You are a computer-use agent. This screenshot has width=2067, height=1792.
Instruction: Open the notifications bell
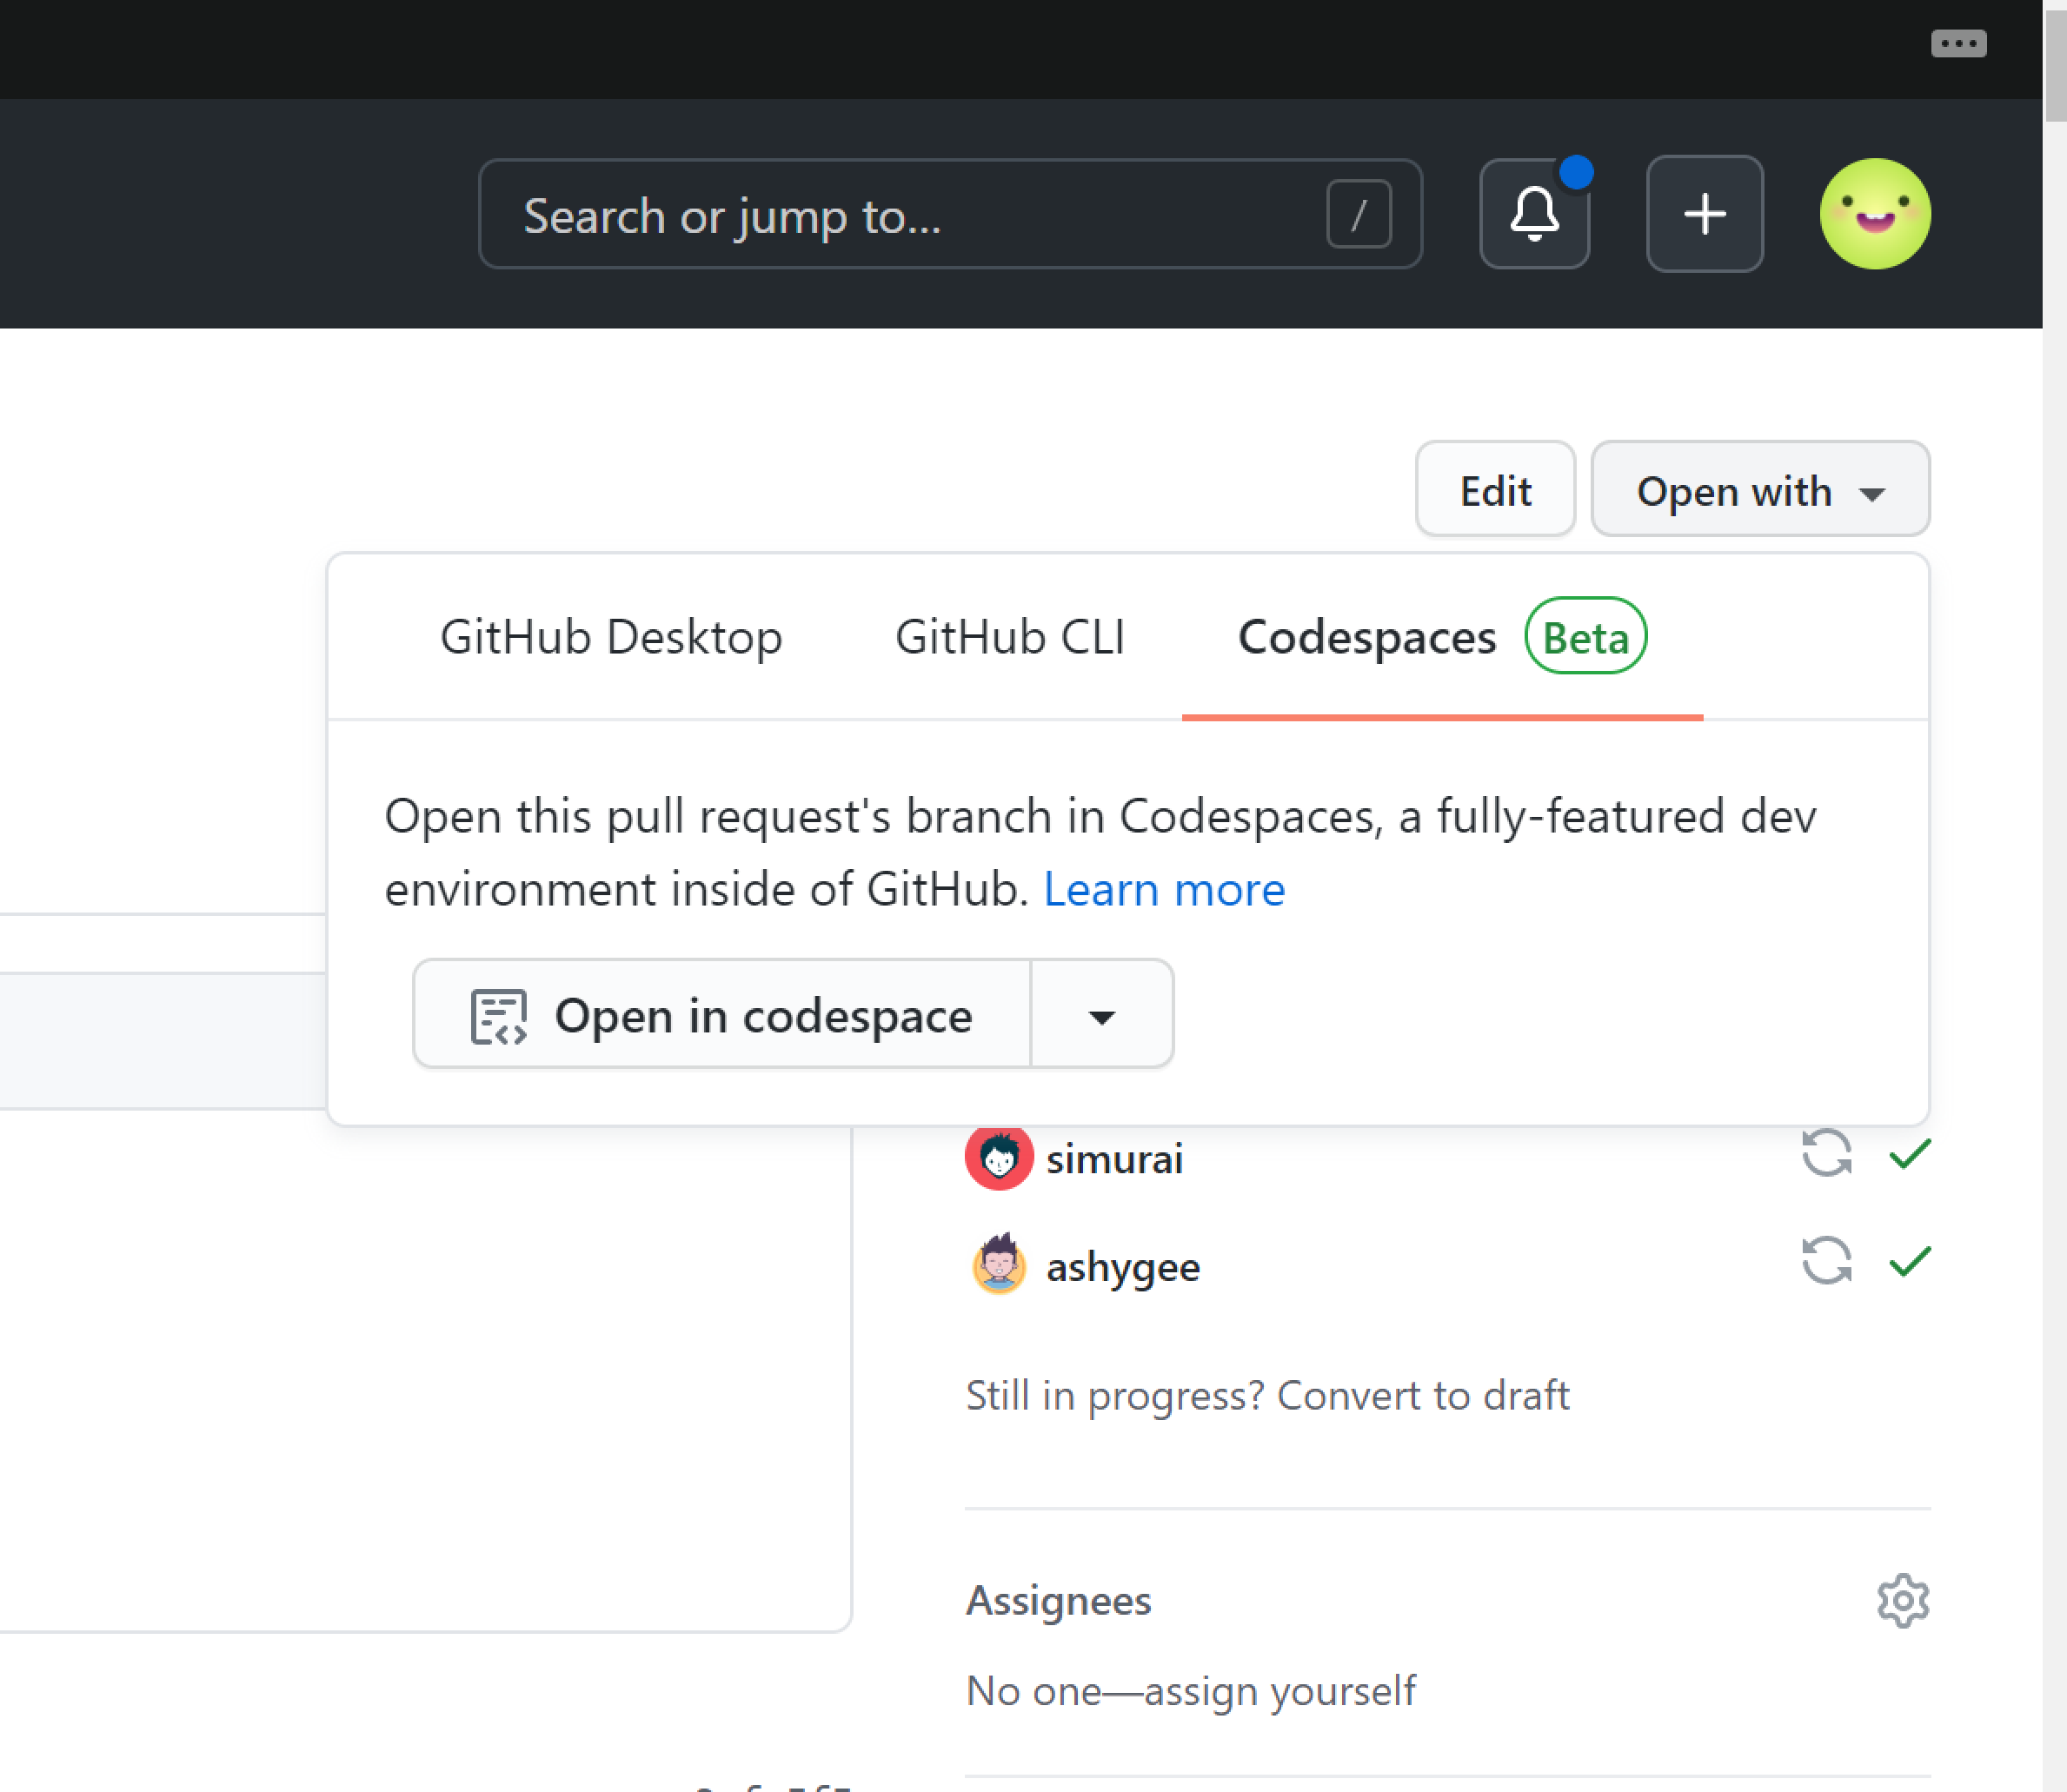coord(1535,213)
